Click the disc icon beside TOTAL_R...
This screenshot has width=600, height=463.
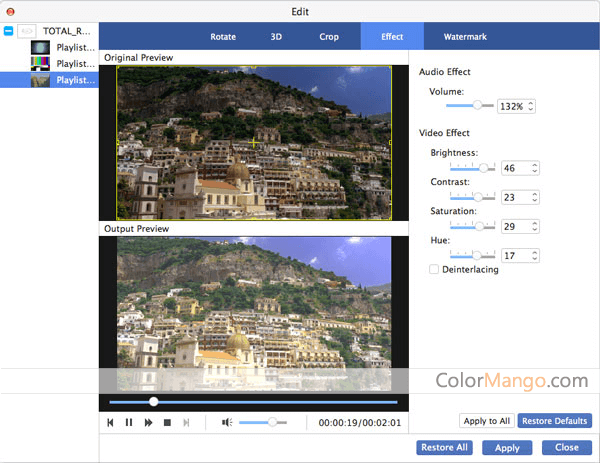pyautogui.click(x=28, y=31)
